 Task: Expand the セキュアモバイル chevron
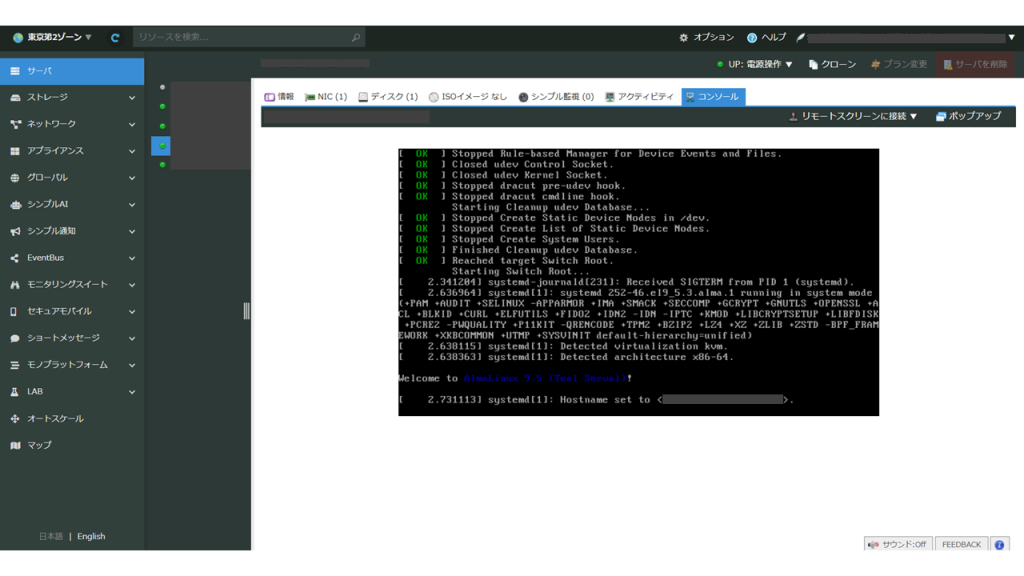pos(132,312)
